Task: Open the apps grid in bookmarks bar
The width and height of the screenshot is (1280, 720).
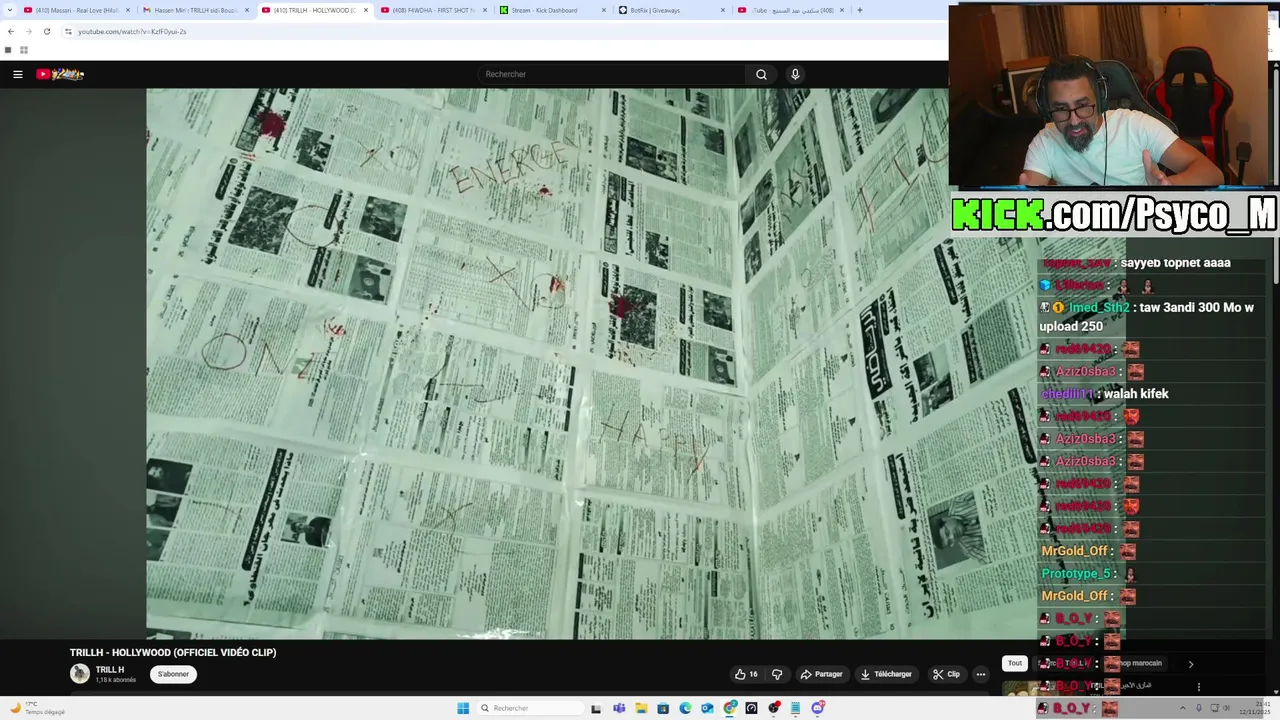Action: [24, 50]
